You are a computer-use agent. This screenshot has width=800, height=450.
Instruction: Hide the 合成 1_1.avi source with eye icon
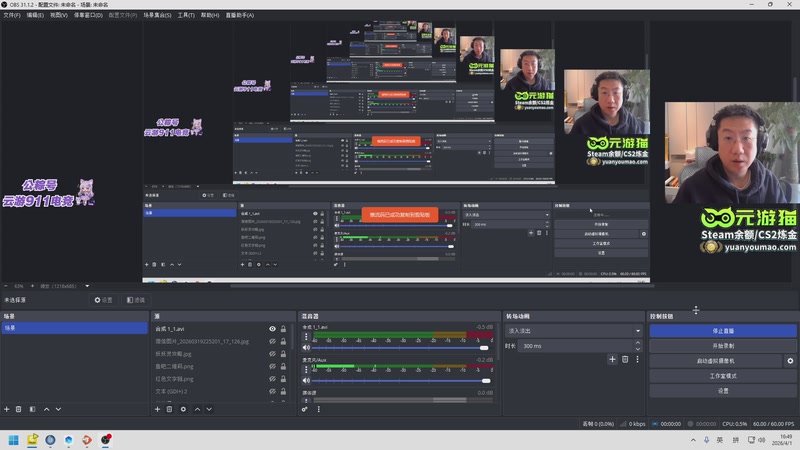(x=272, y=329)
